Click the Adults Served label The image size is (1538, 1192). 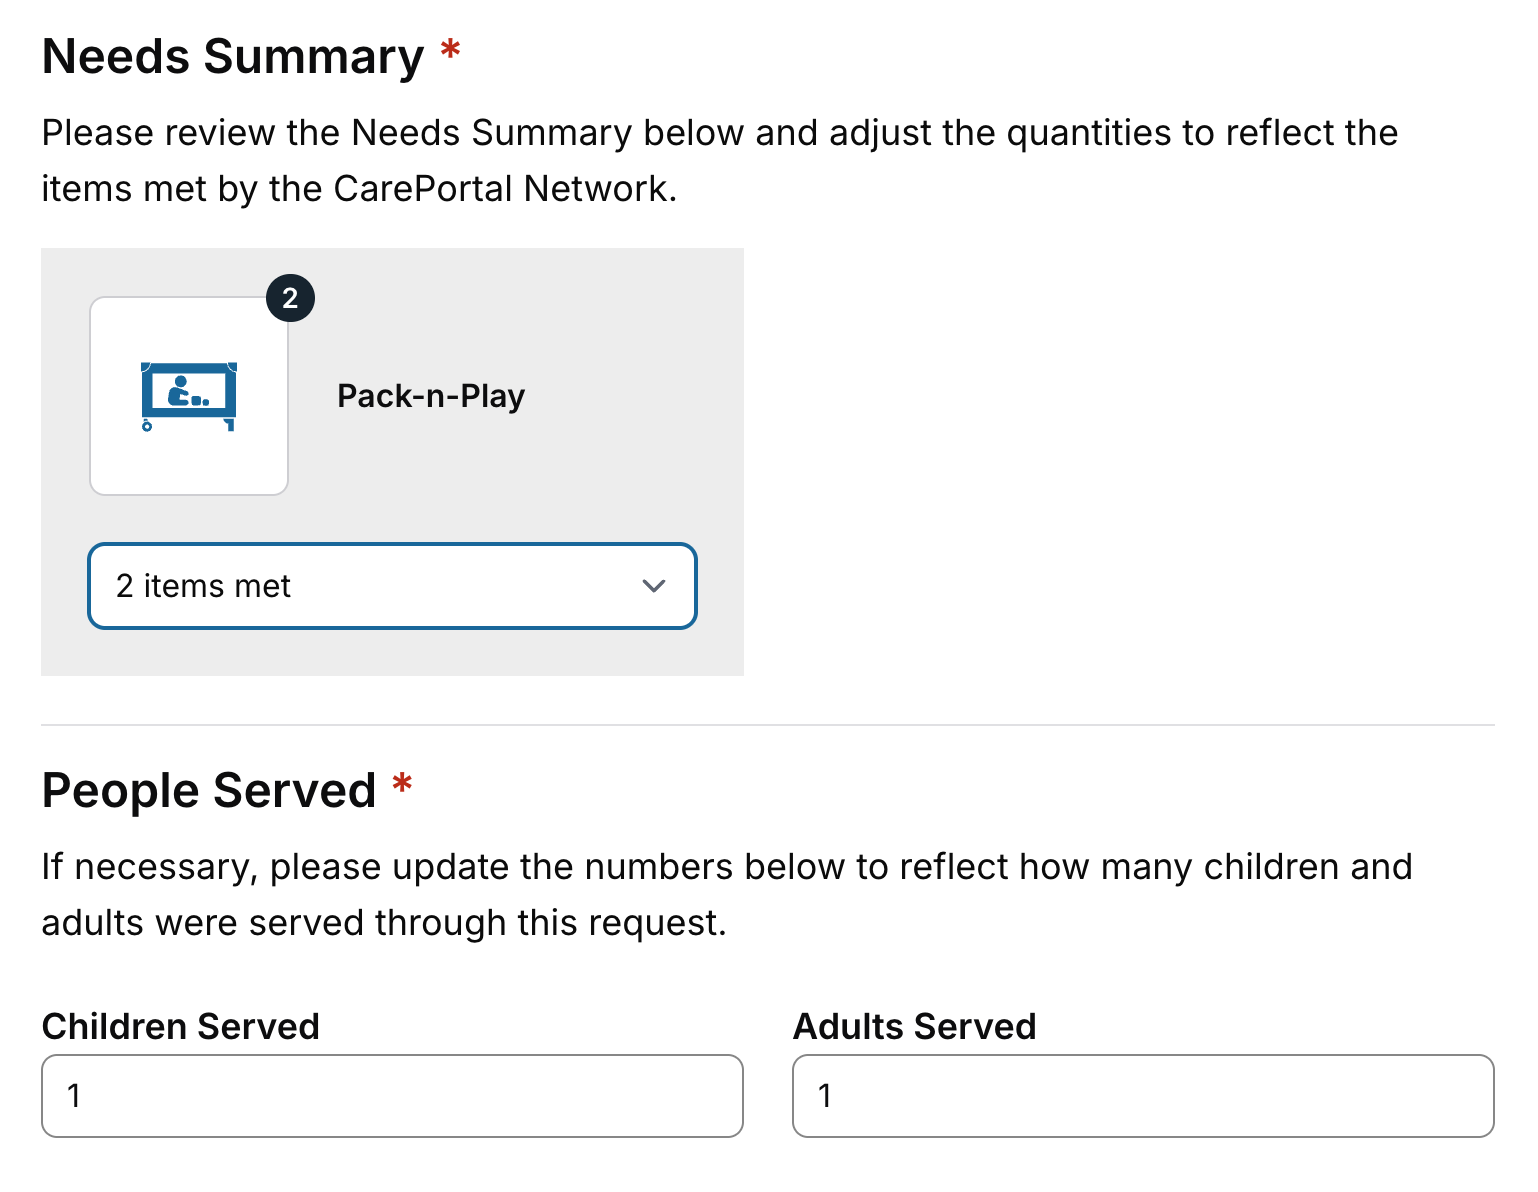click(914, 1026)
